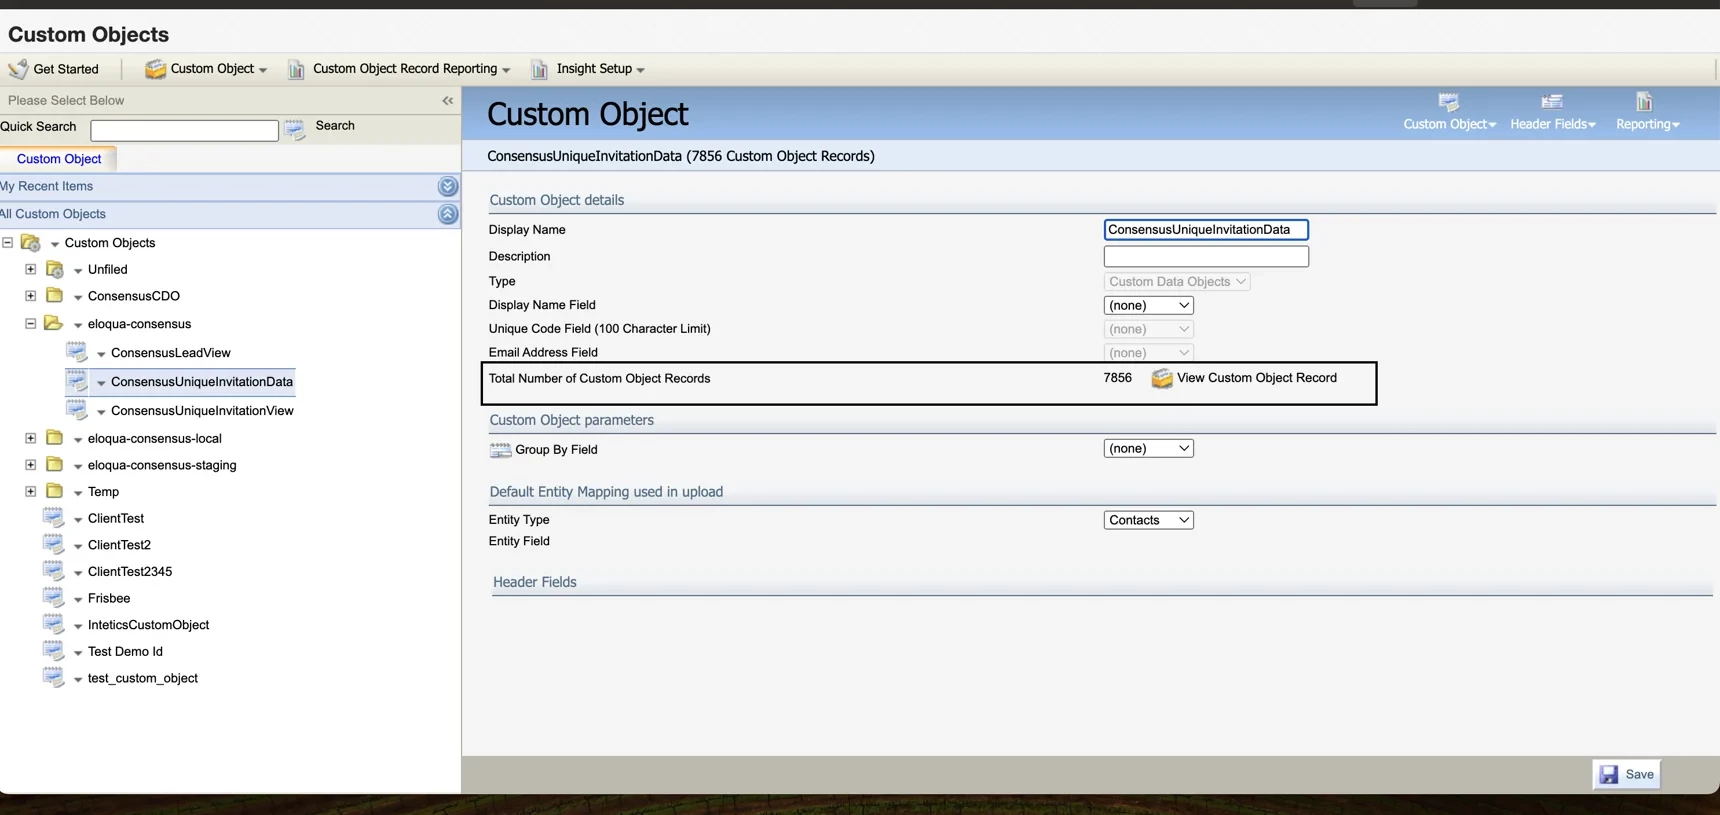Select ConsensusUniqueInvitationView in the tree
The height and width of the screenshot is (815, 1720).
[x=202, y=411]
